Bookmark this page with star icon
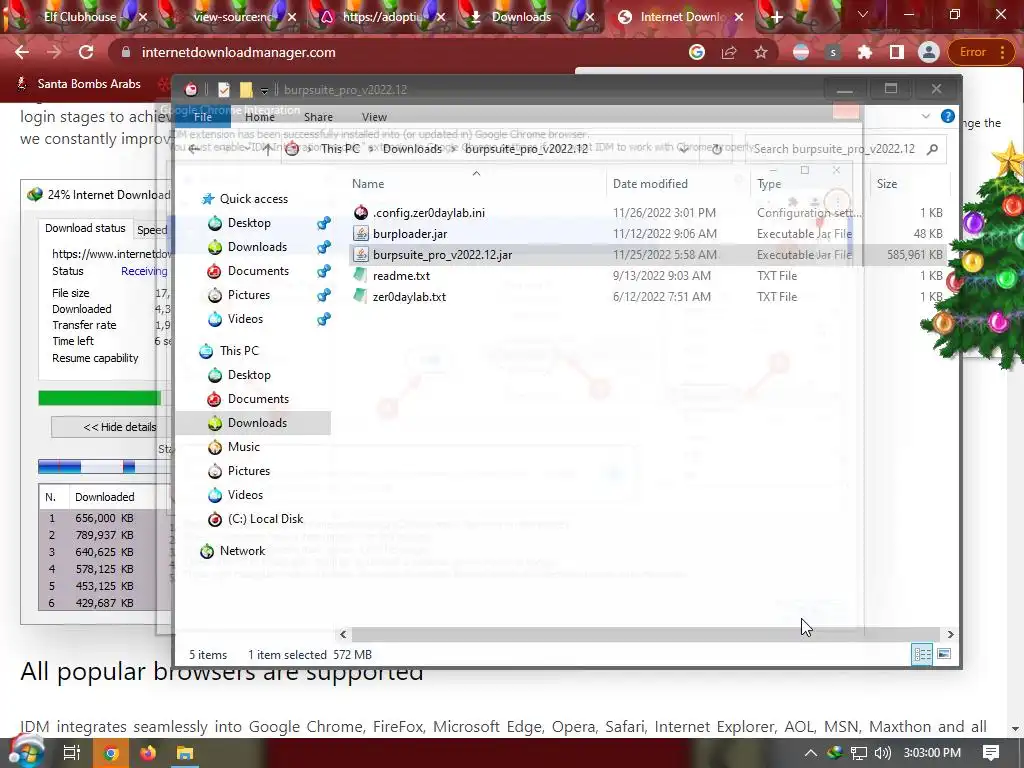This screenshot has height=768, width=1024. click(761, 52)
